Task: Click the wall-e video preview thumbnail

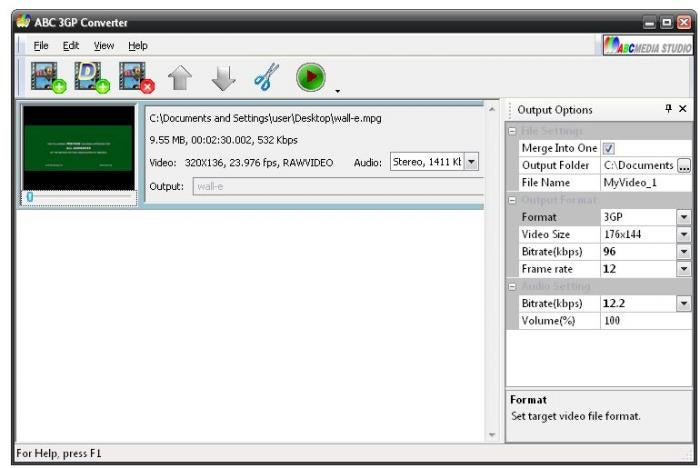Action: [x=79, y=148]
